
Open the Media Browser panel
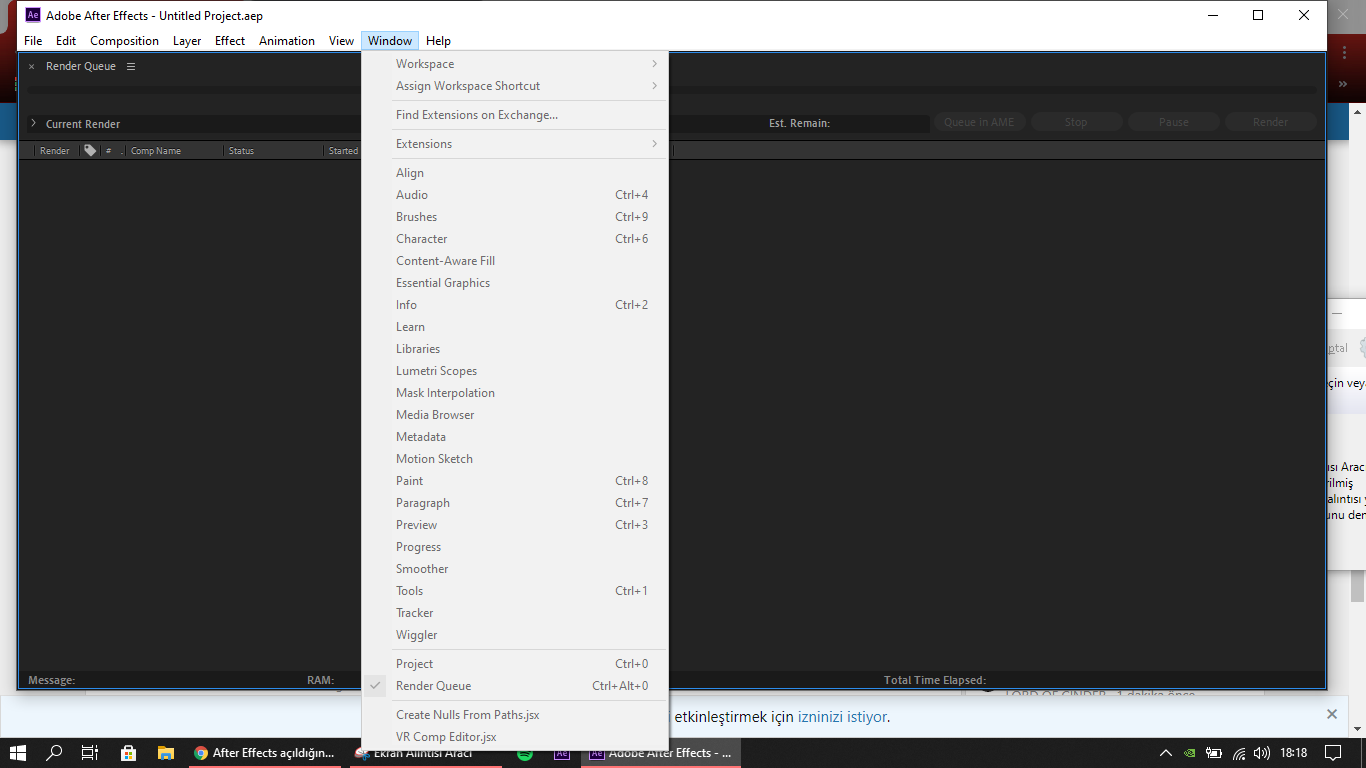point(515,415)
